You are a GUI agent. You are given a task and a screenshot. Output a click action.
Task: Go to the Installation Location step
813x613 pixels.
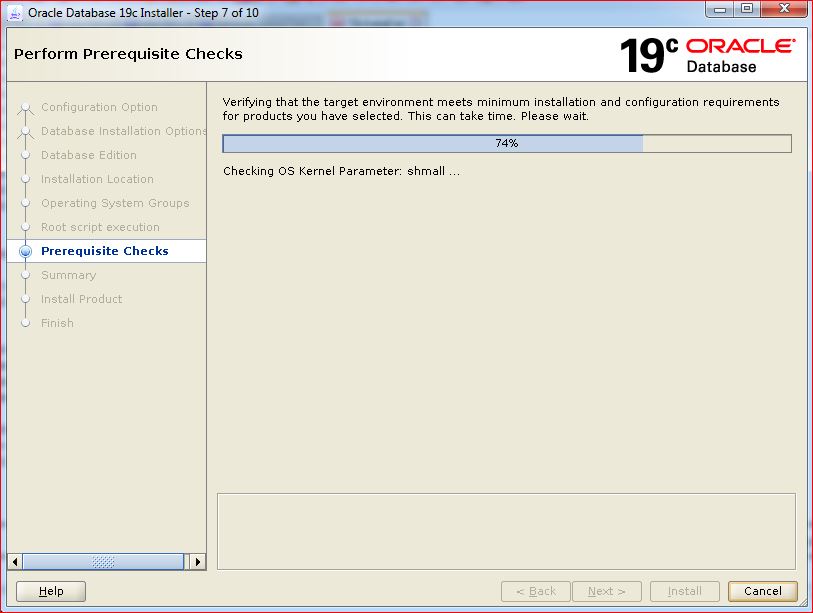(97, 179)
